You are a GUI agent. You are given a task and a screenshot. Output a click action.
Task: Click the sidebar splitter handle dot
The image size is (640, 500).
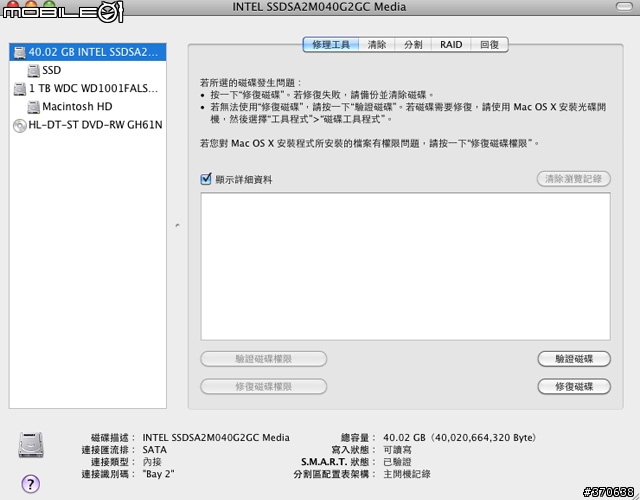[177, 225]
